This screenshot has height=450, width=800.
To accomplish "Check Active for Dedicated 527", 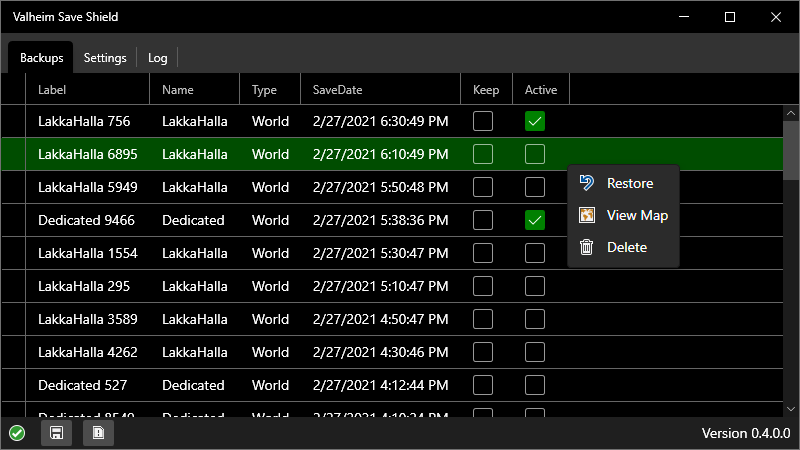I will 535,385.
